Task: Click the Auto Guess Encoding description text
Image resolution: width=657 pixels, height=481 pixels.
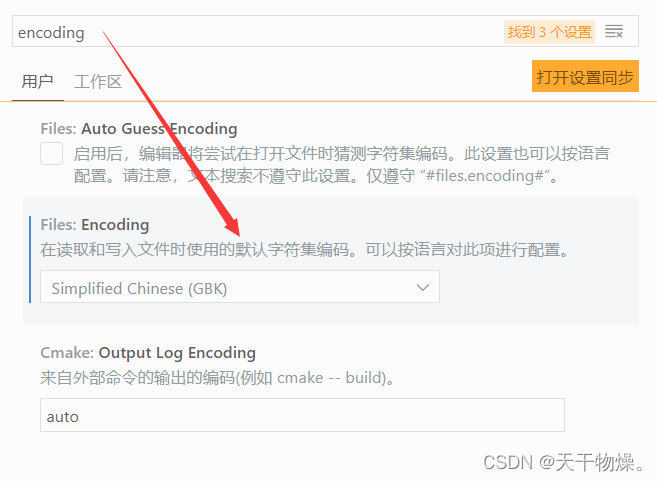Action: (341, 165)
